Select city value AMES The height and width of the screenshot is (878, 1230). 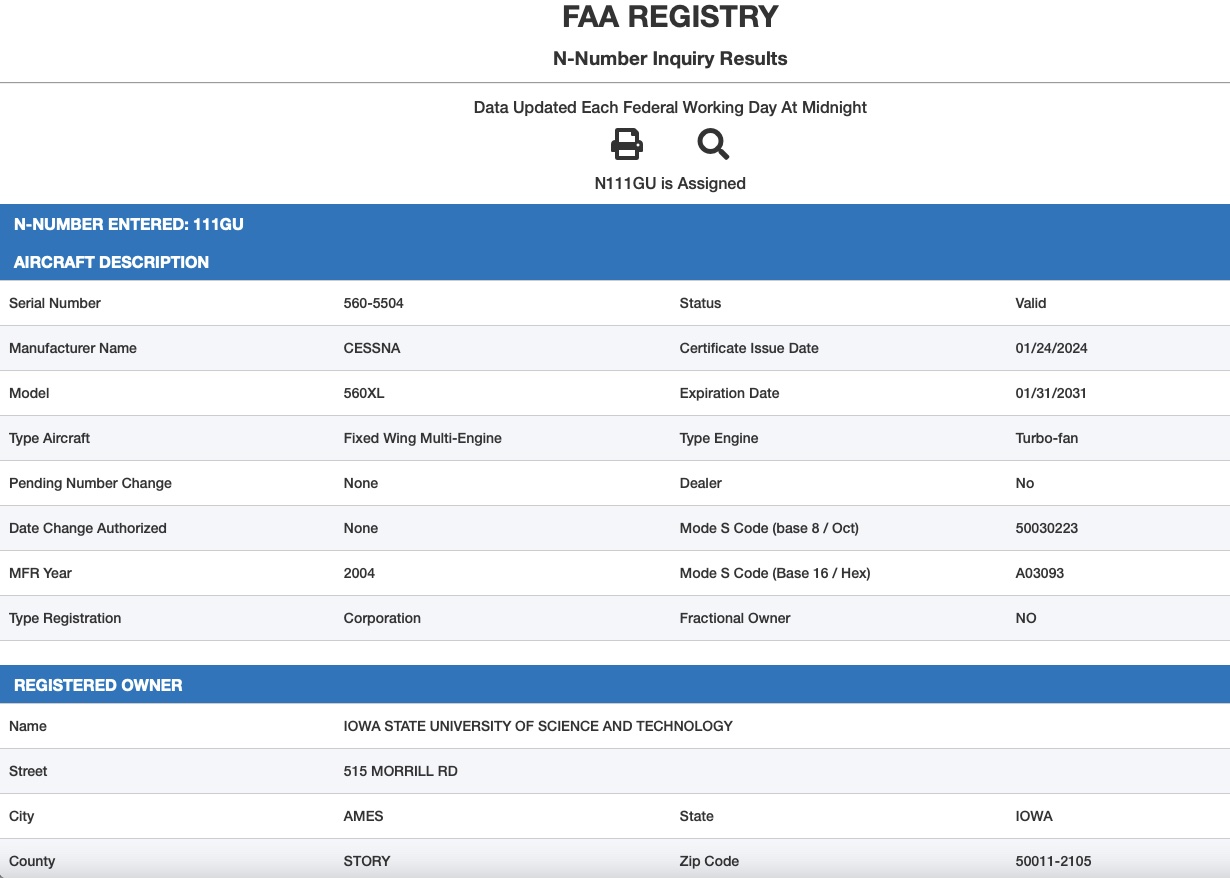click(364, 816)
